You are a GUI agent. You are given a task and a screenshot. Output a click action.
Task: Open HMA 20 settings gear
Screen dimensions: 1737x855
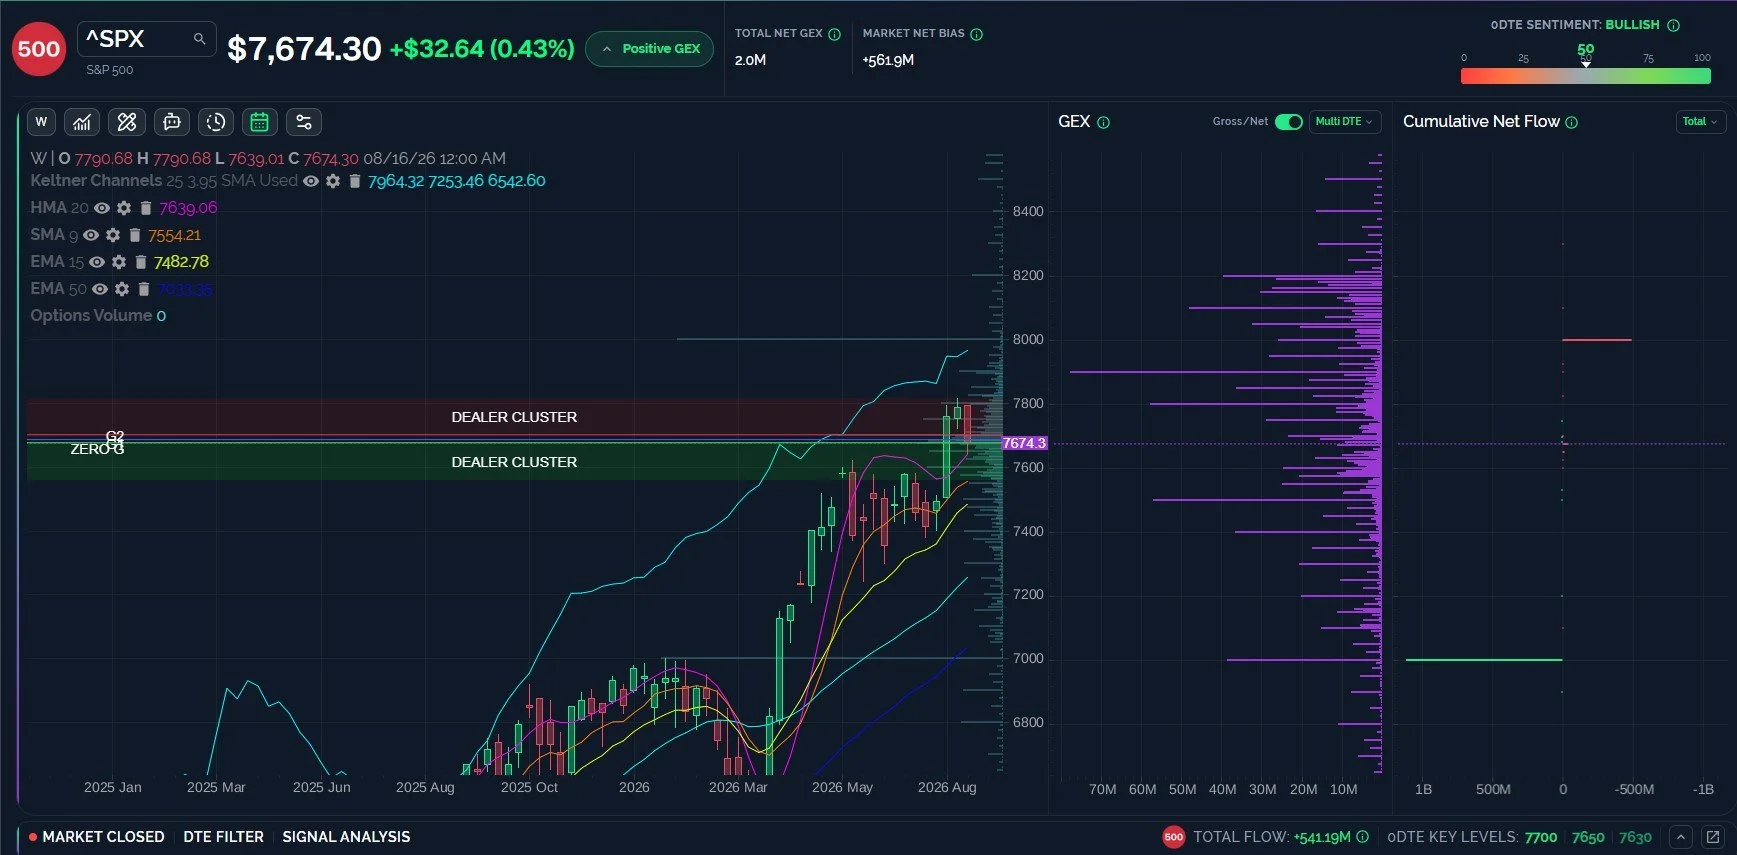tap(124, 208)
